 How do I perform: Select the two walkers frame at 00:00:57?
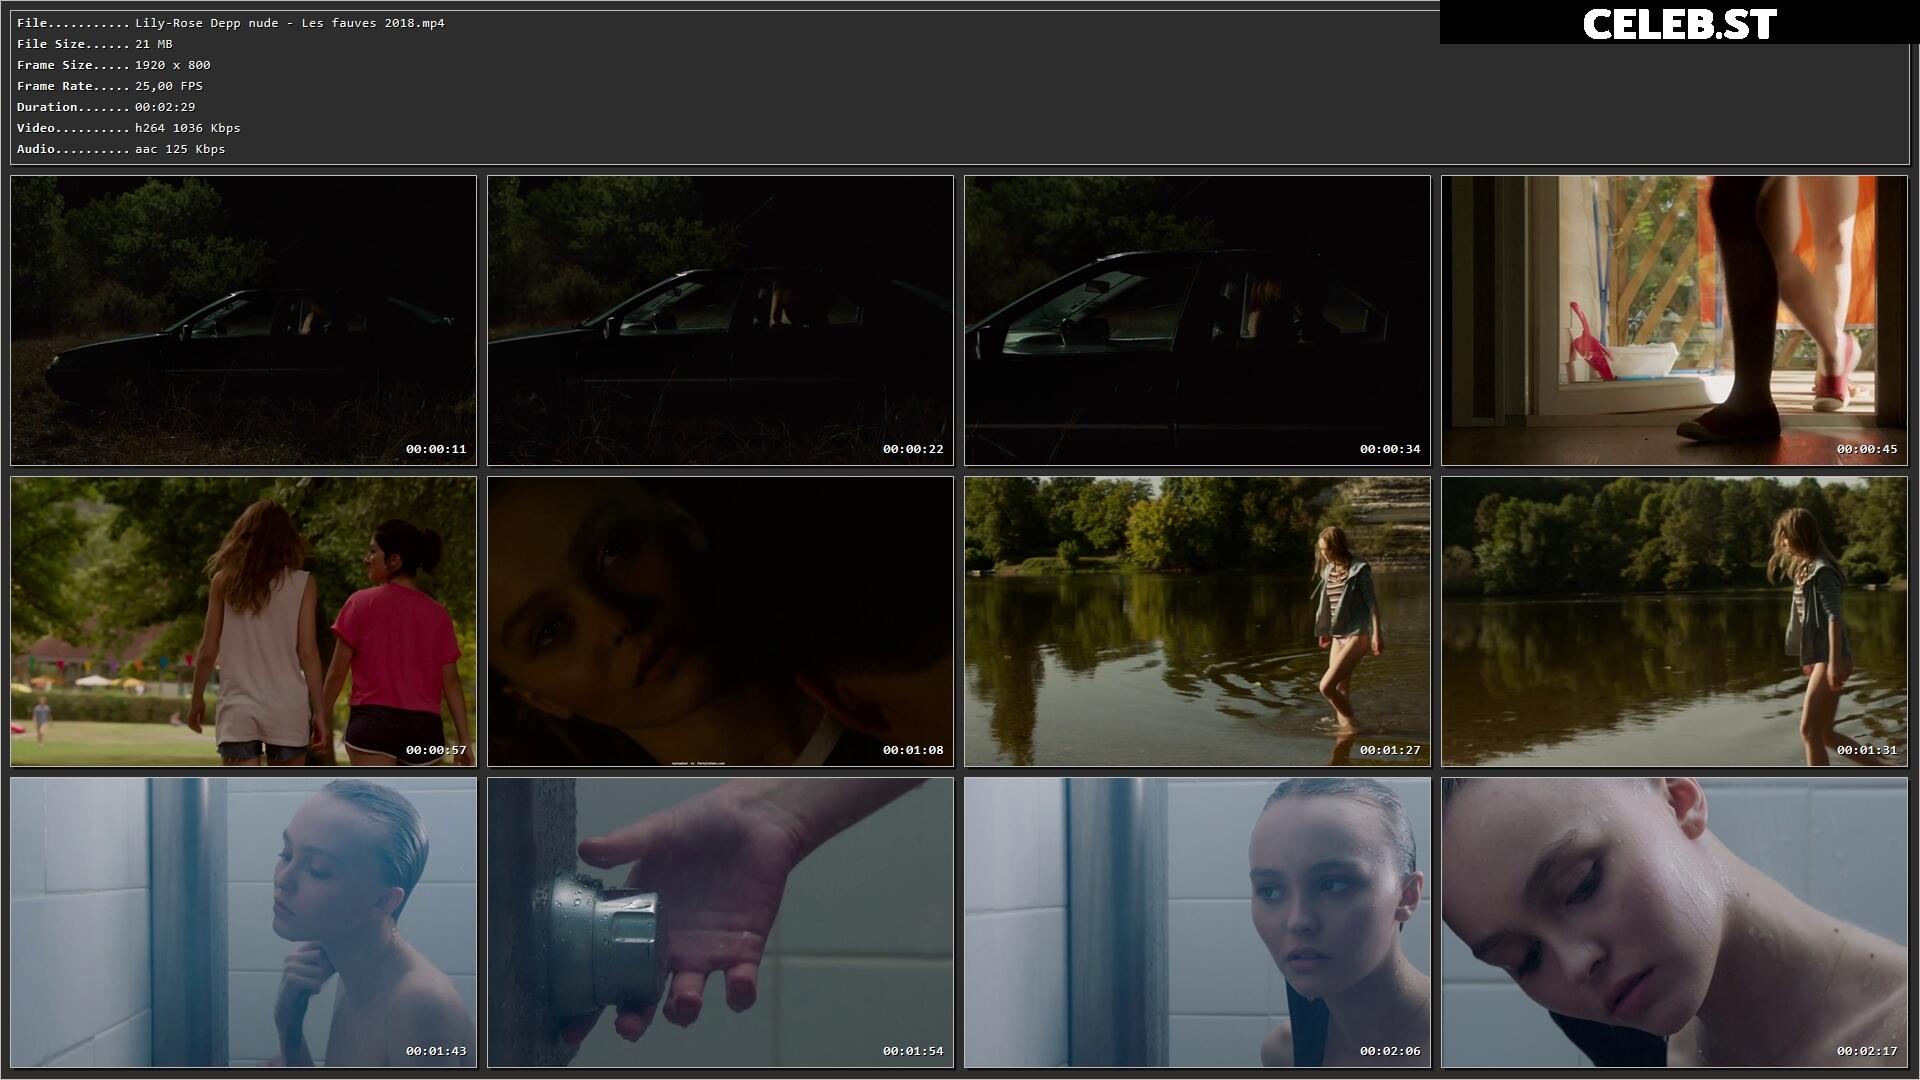pyautogui.click(x=243, y=622)
